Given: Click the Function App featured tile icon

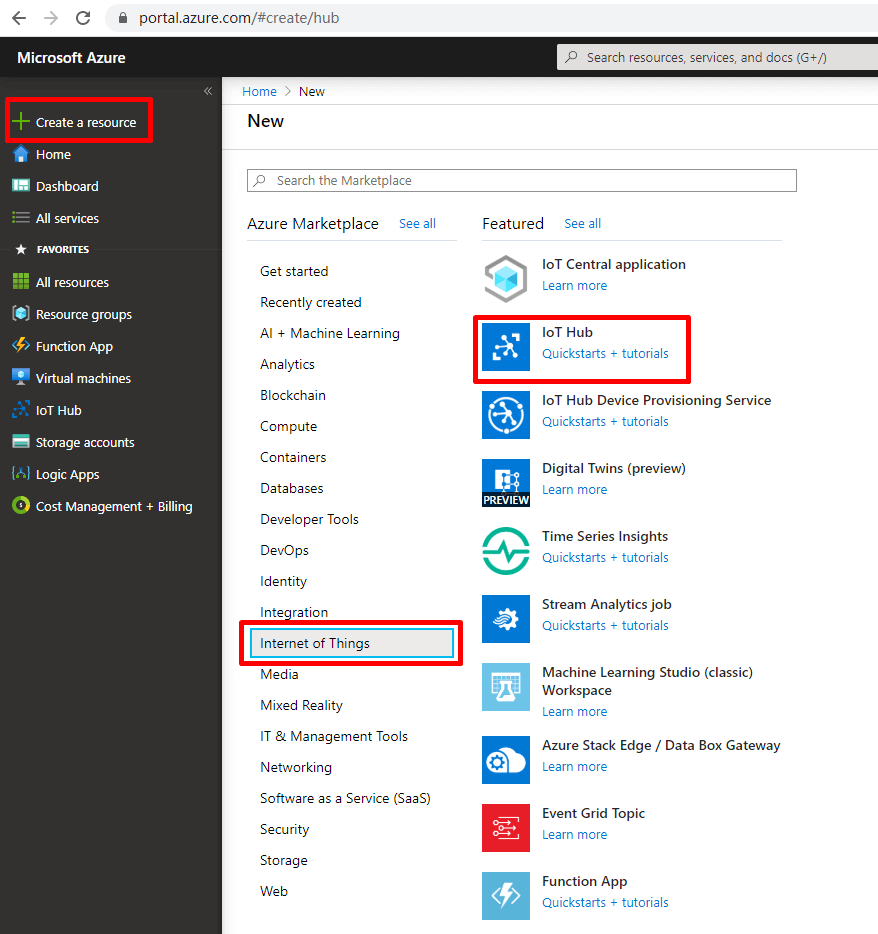Looking at the screenshot, I should click(506, 896).
